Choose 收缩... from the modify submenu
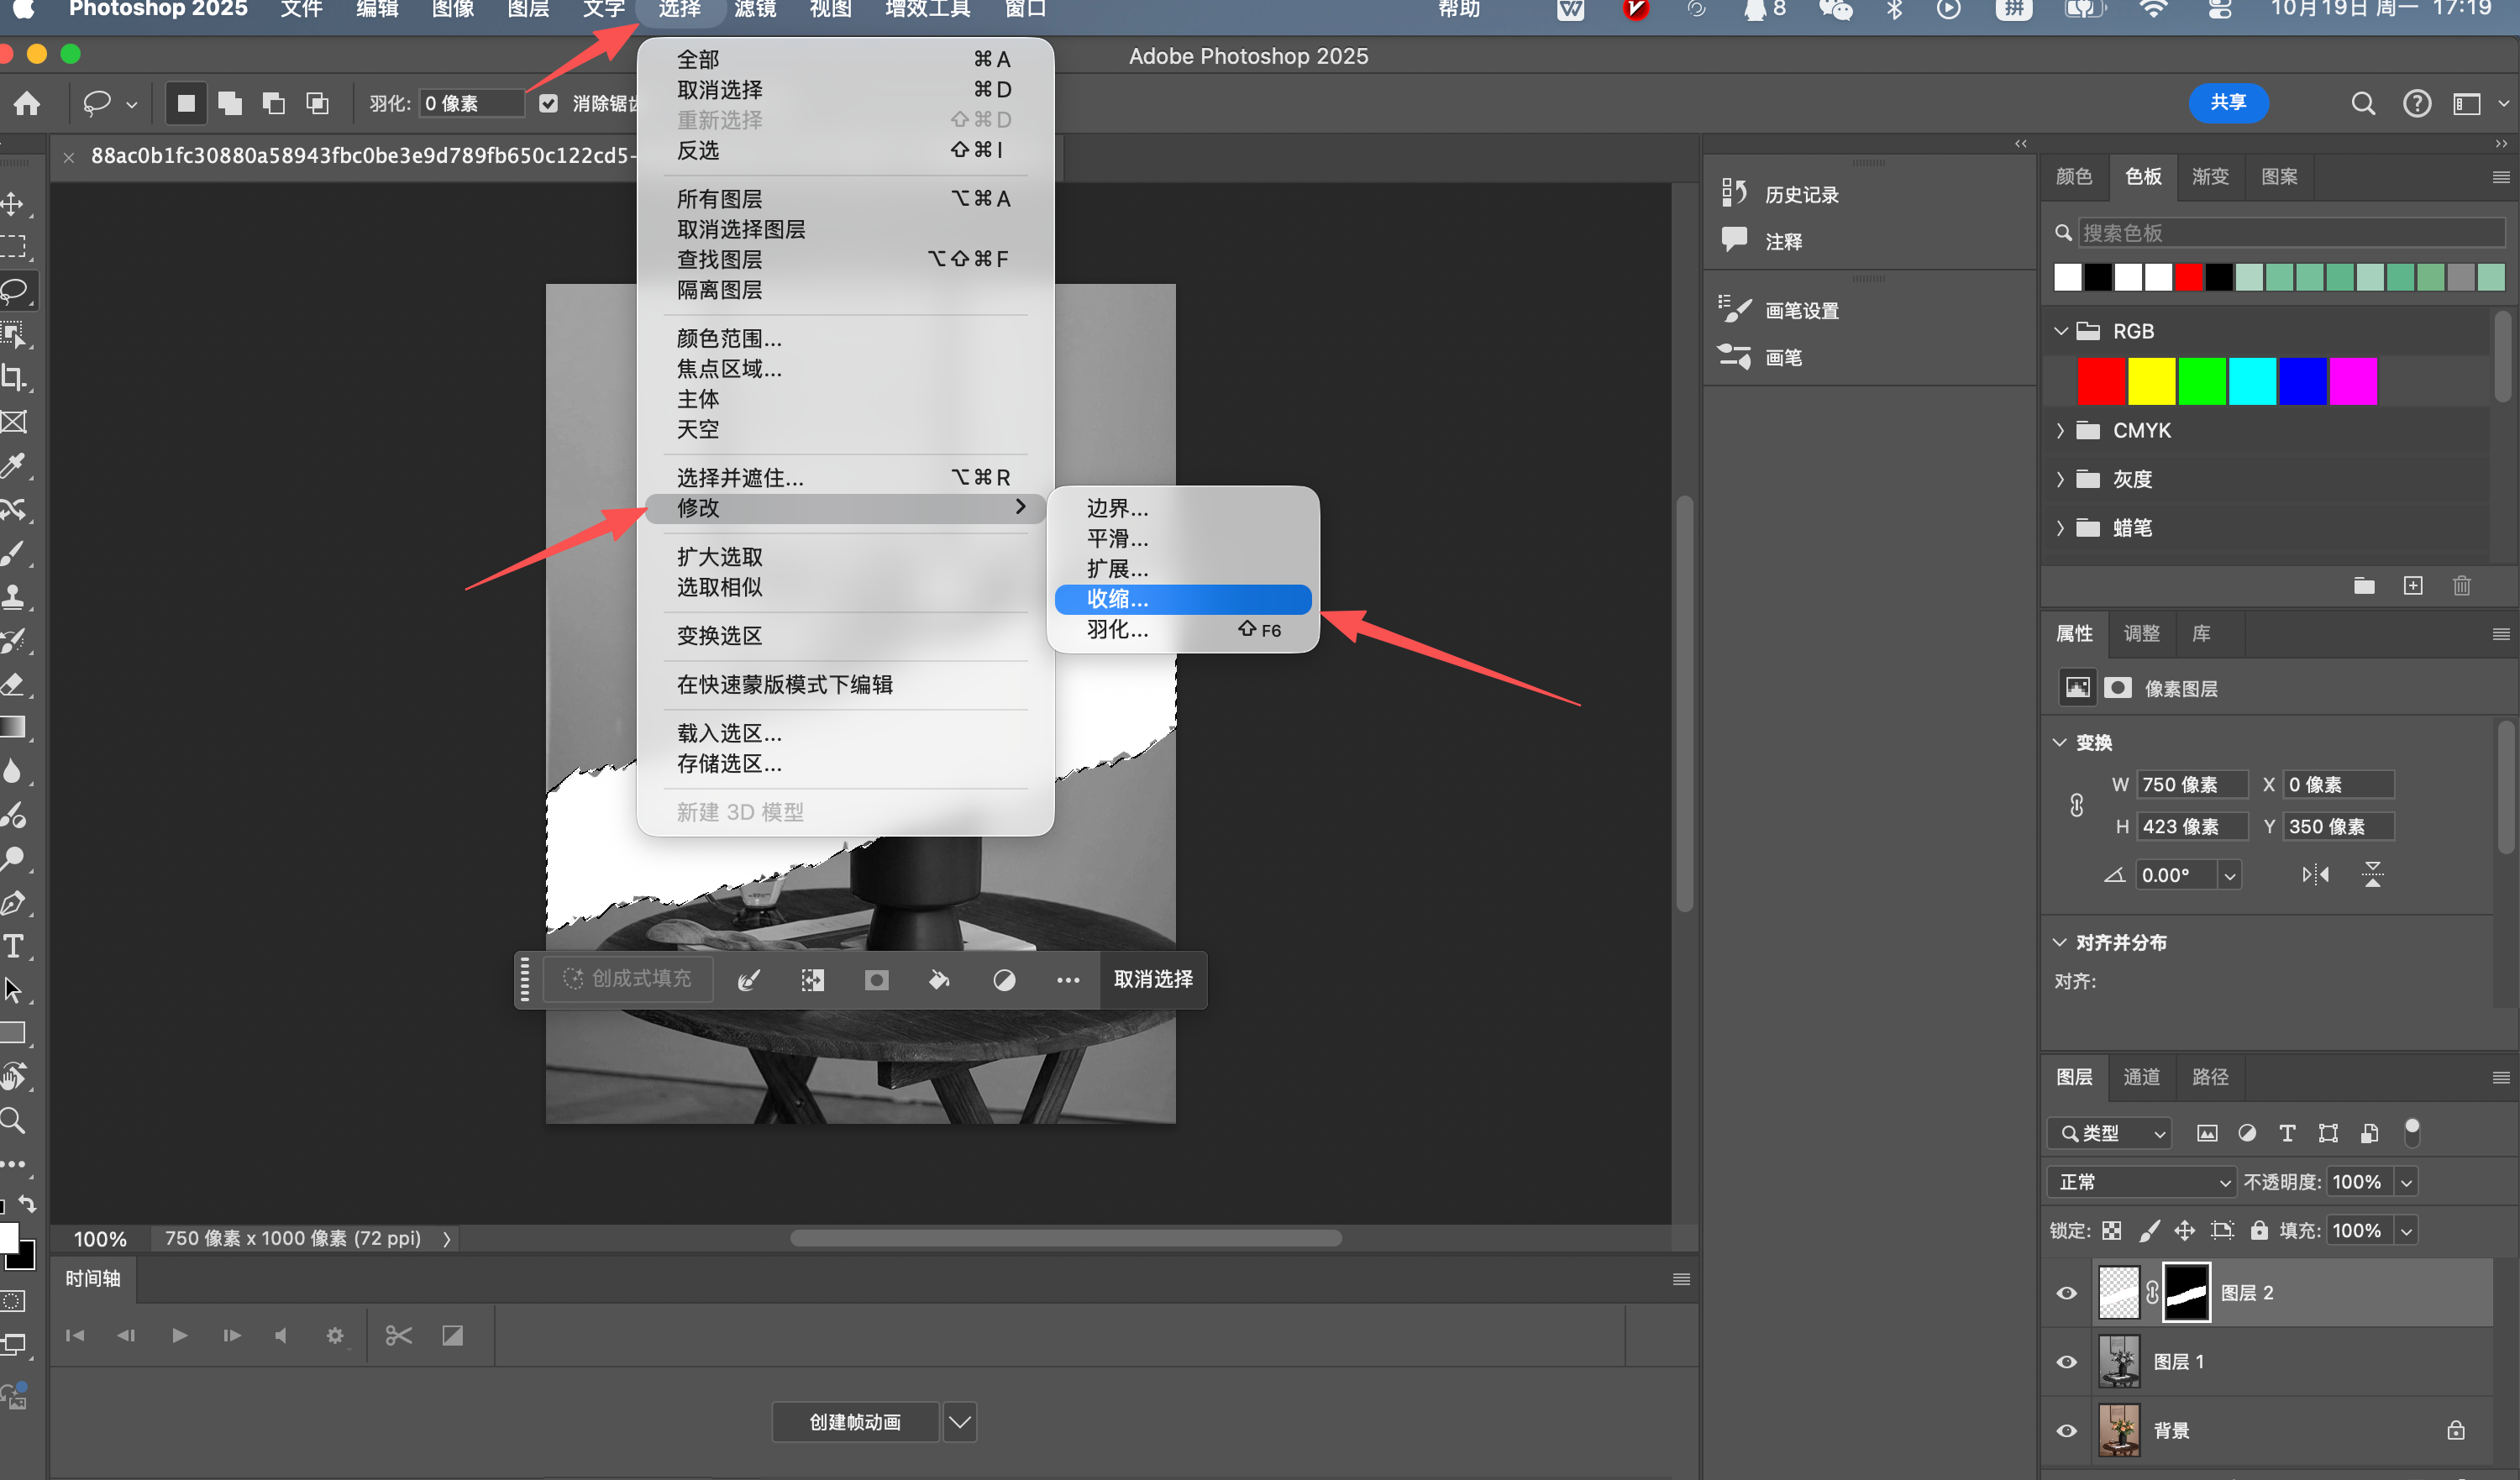Viewport: 2520px width, 1480px height. (1183, 599)
